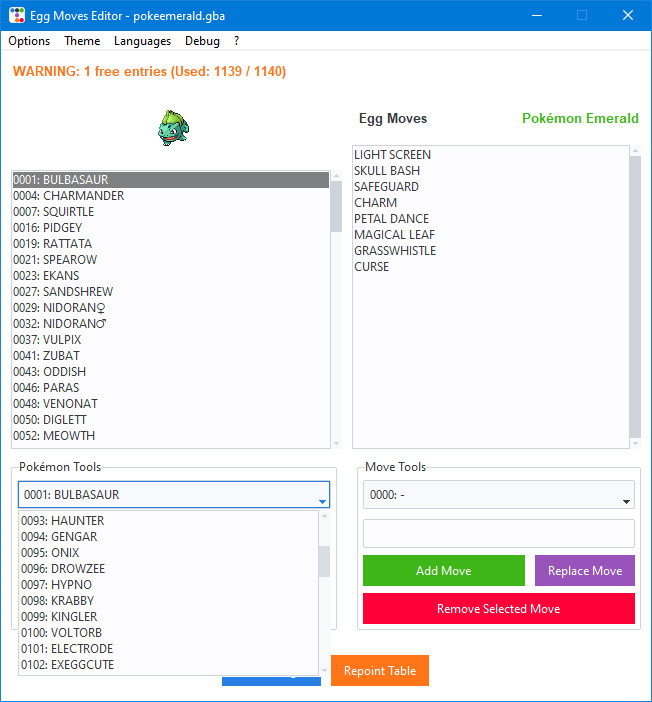Open the Options menu
The height and width of the screenshot is (702, 652).
pyautogui.click(x=29, y=41)
